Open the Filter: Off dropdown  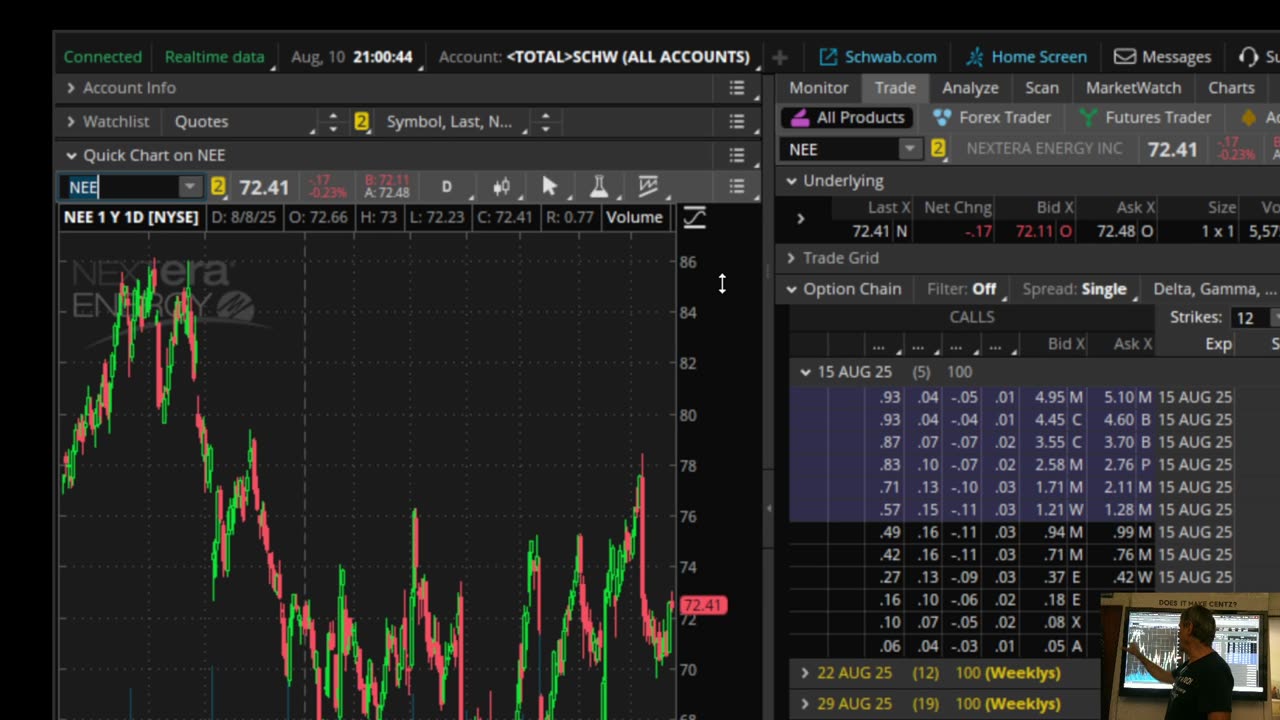[x=967, y=289]
